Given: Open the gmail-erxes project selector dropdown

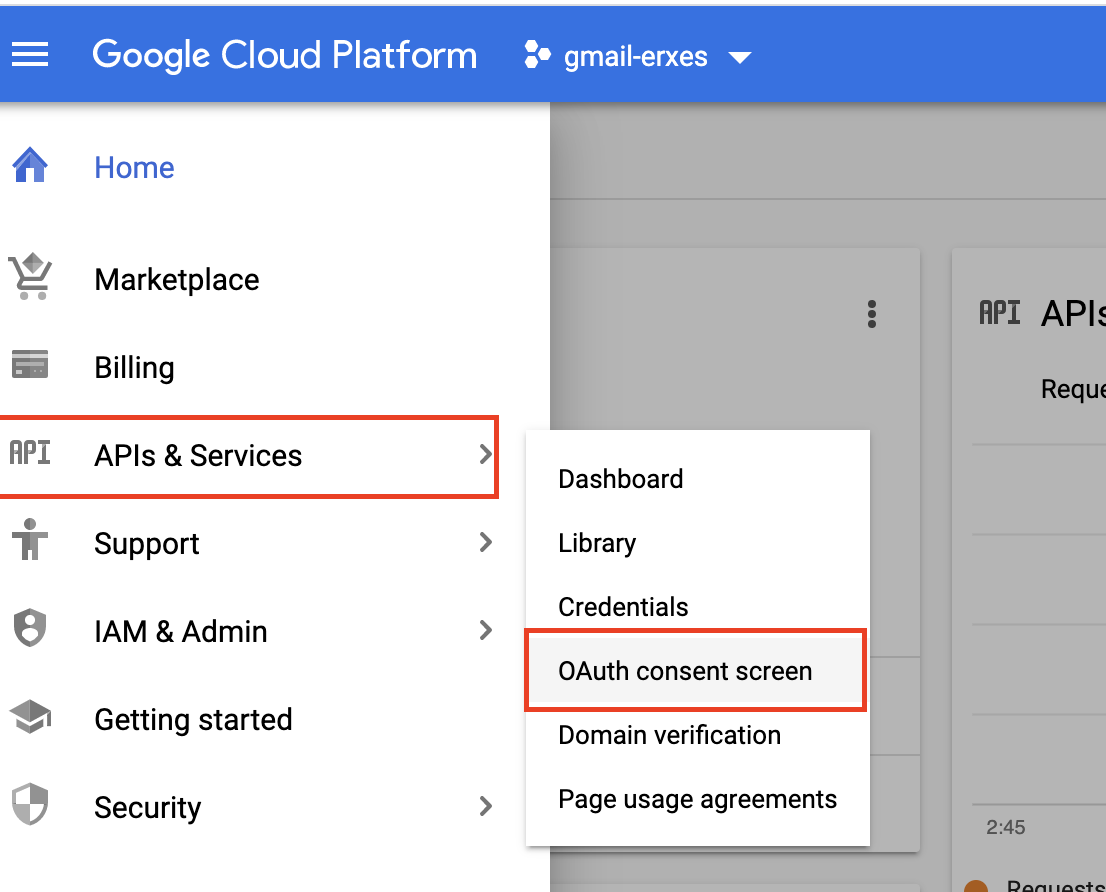Looking at the screenshot, I should pos(637,56).
